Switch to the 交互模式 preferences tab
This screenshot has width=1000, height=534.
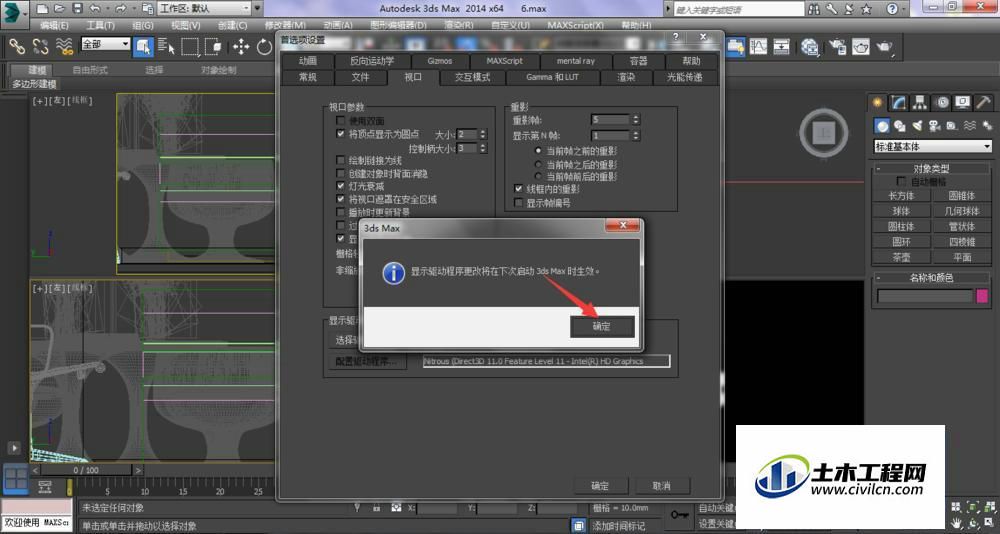coord(473,77)
